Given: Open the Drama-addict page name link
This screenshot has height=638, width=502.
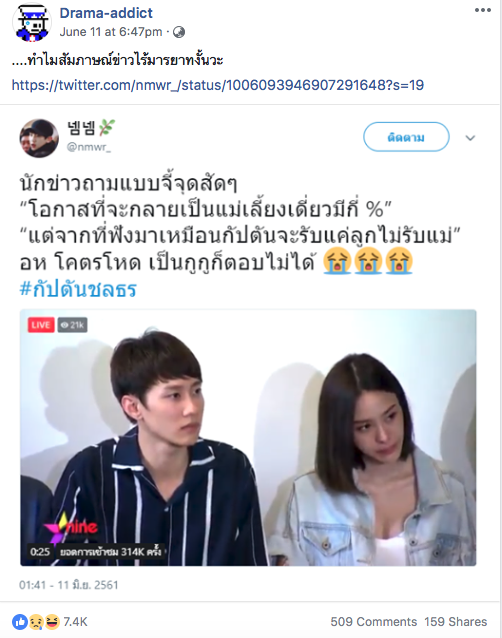Looking at the screenshot, I should [x=106, y=13].
